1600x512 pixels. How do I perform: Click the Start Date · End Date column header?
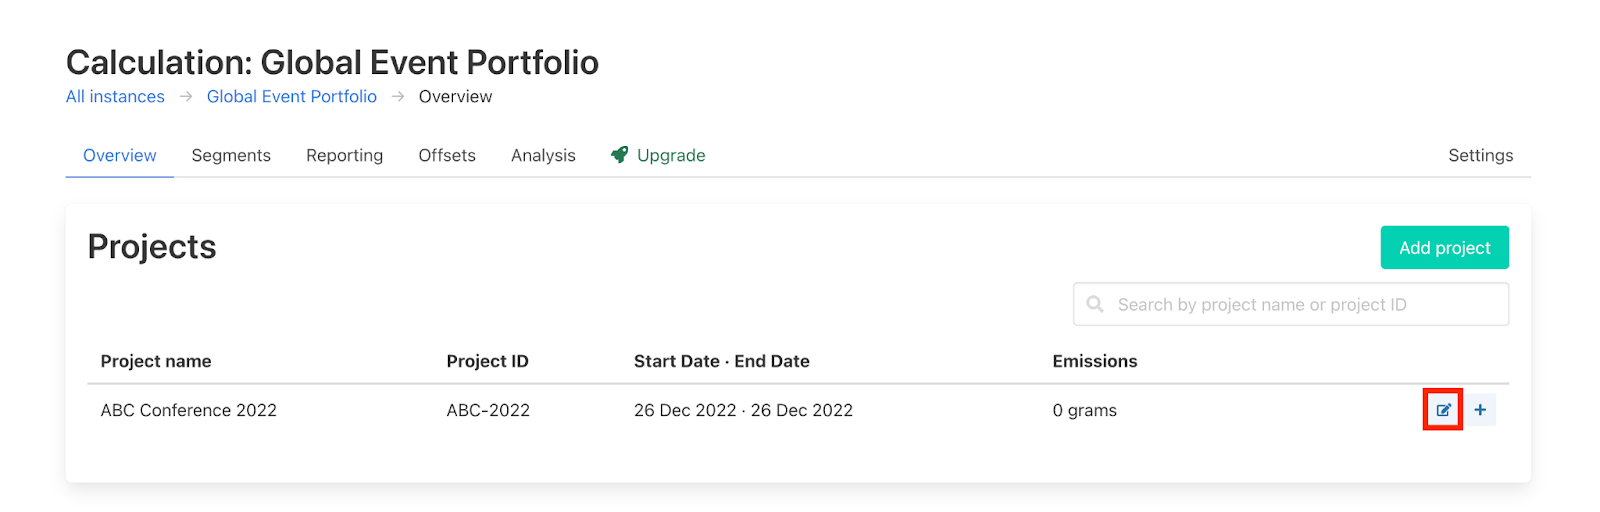721,361
